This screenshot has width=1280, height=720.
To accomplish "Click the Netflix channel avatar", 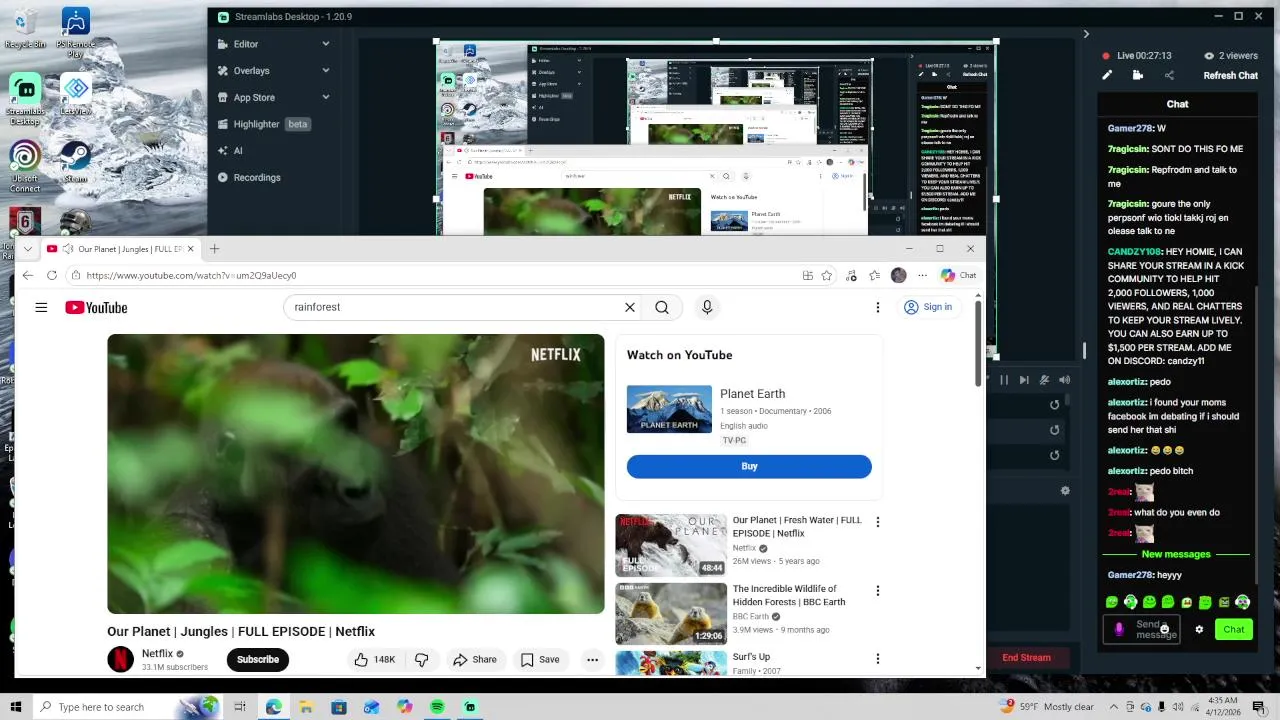I will [x=120, y=659].
